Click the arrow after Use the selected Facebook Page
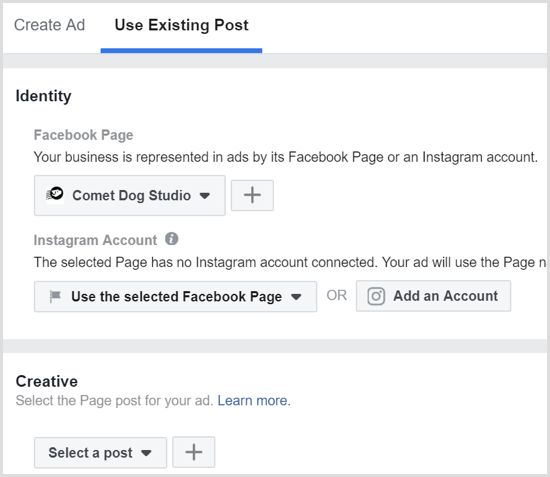 296,297
